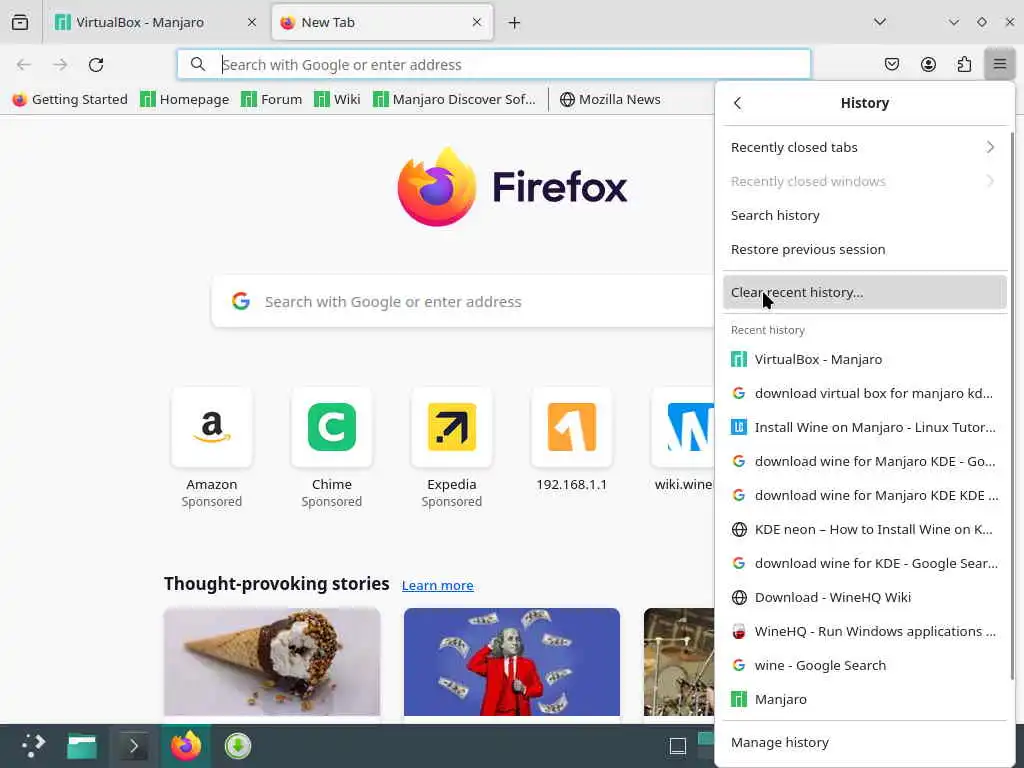The width and height of the screenshot is (1024, 768).
Task: Open the Firefox account icon
Action: tap(928, 64)
